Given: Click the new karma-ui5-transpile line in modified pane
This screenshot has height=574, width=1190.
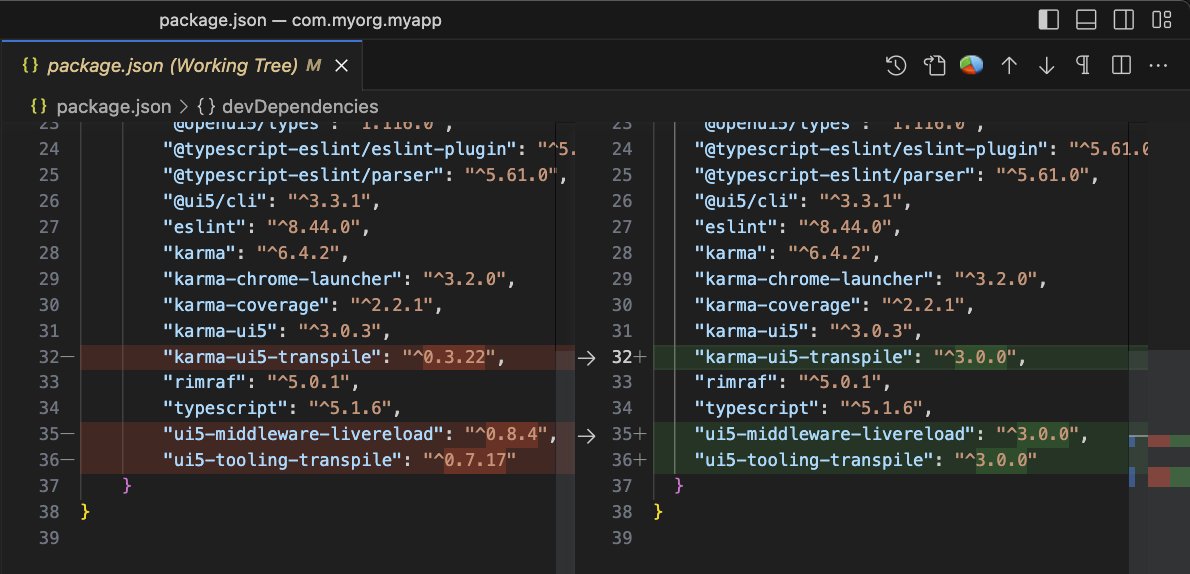Looking at the screenshot, I should point(900,357).
